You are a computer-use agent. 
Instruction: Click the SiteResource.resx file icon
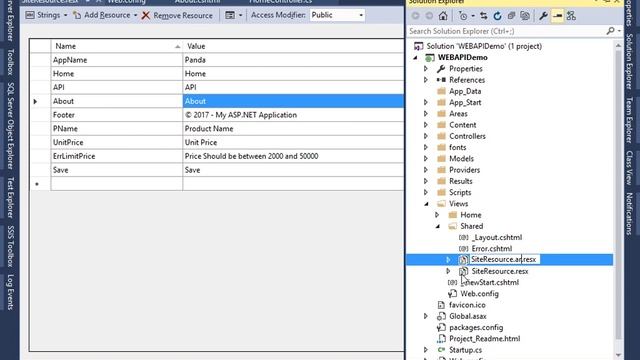click(463, 271)
